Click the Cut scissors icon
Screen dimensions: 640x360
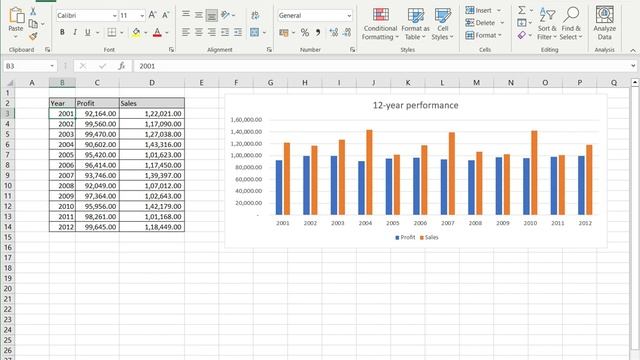(33, 11)
